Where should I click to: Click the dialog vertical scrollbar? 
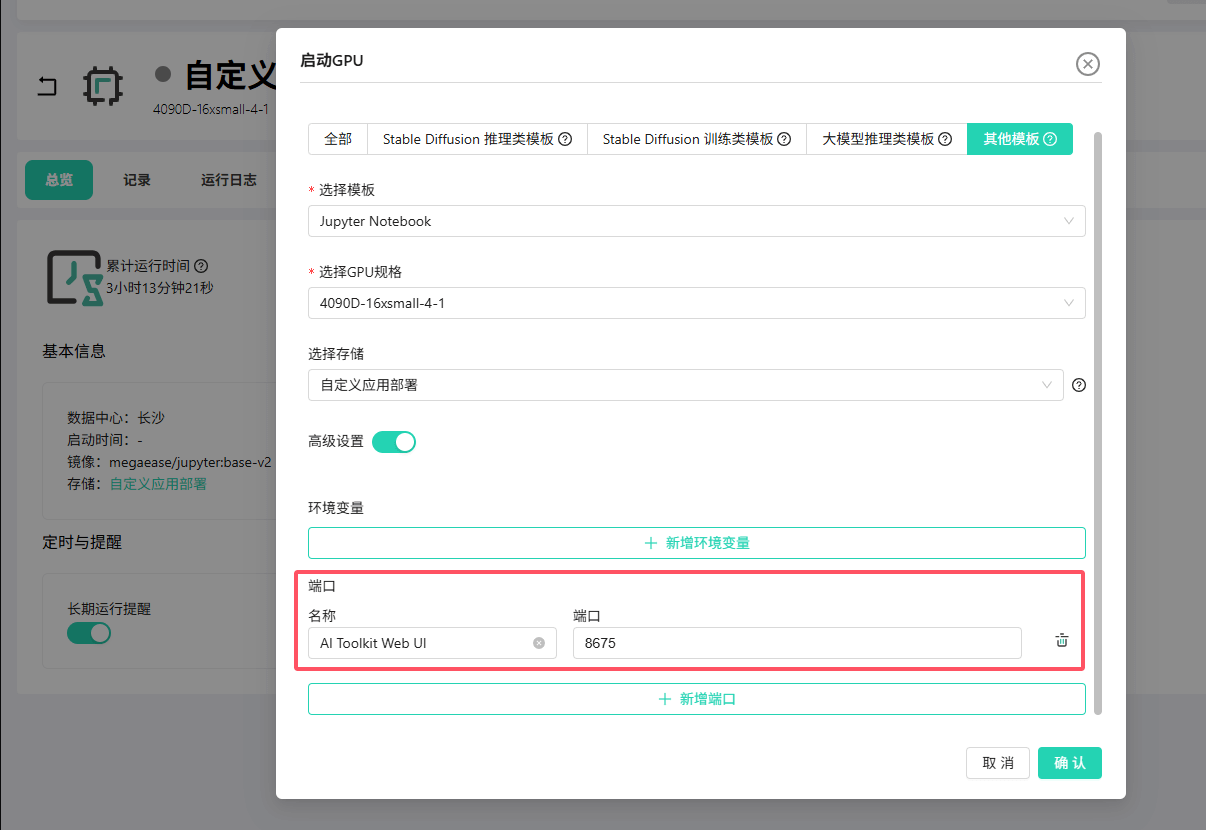1098,422
